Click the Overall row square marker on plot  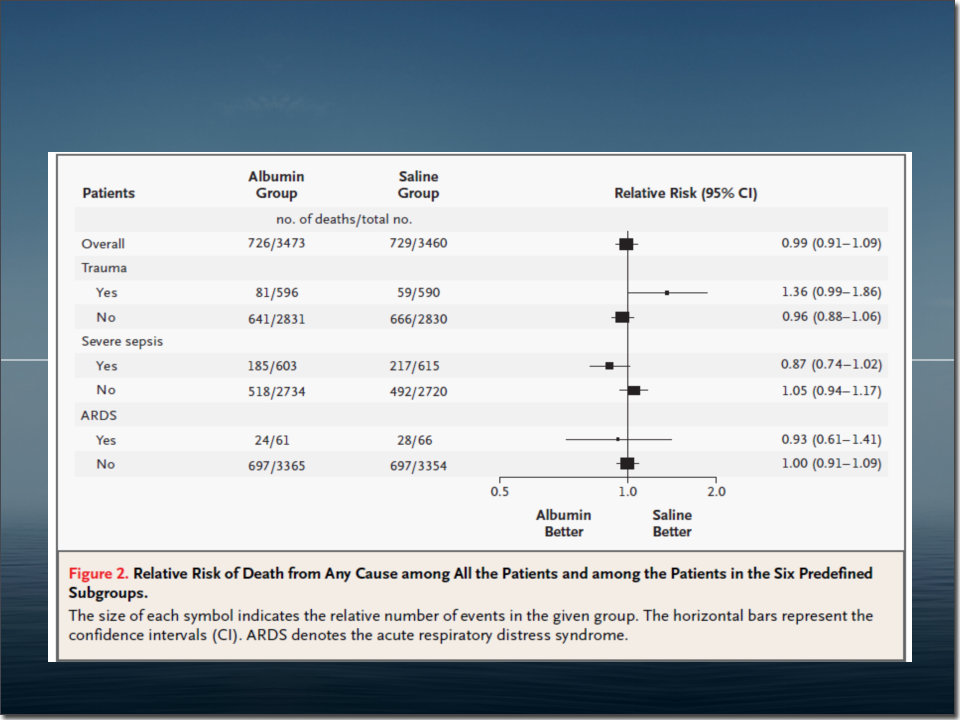click(626, 244)
